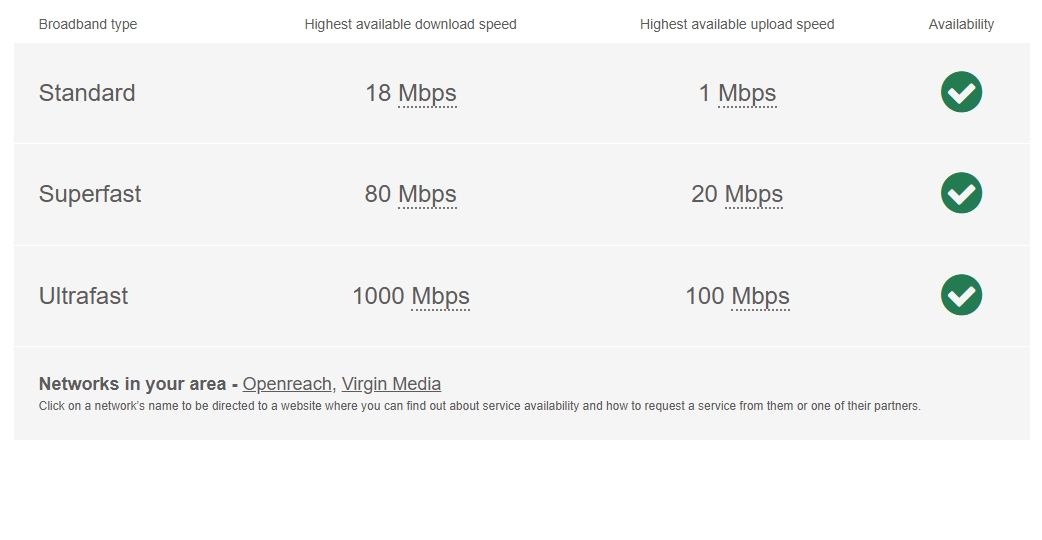
Task: Select the Standard broadband type label
Action: click(87, 93)
